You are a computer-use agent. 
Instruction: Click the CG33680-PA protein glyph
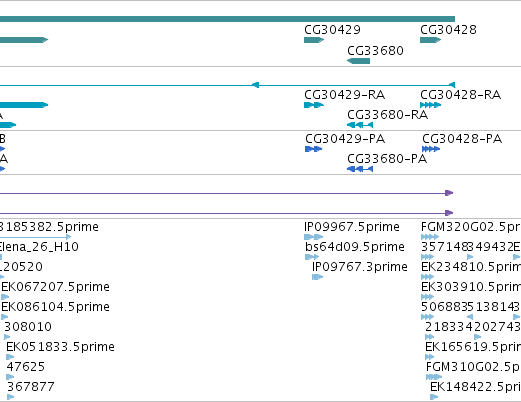360,169
